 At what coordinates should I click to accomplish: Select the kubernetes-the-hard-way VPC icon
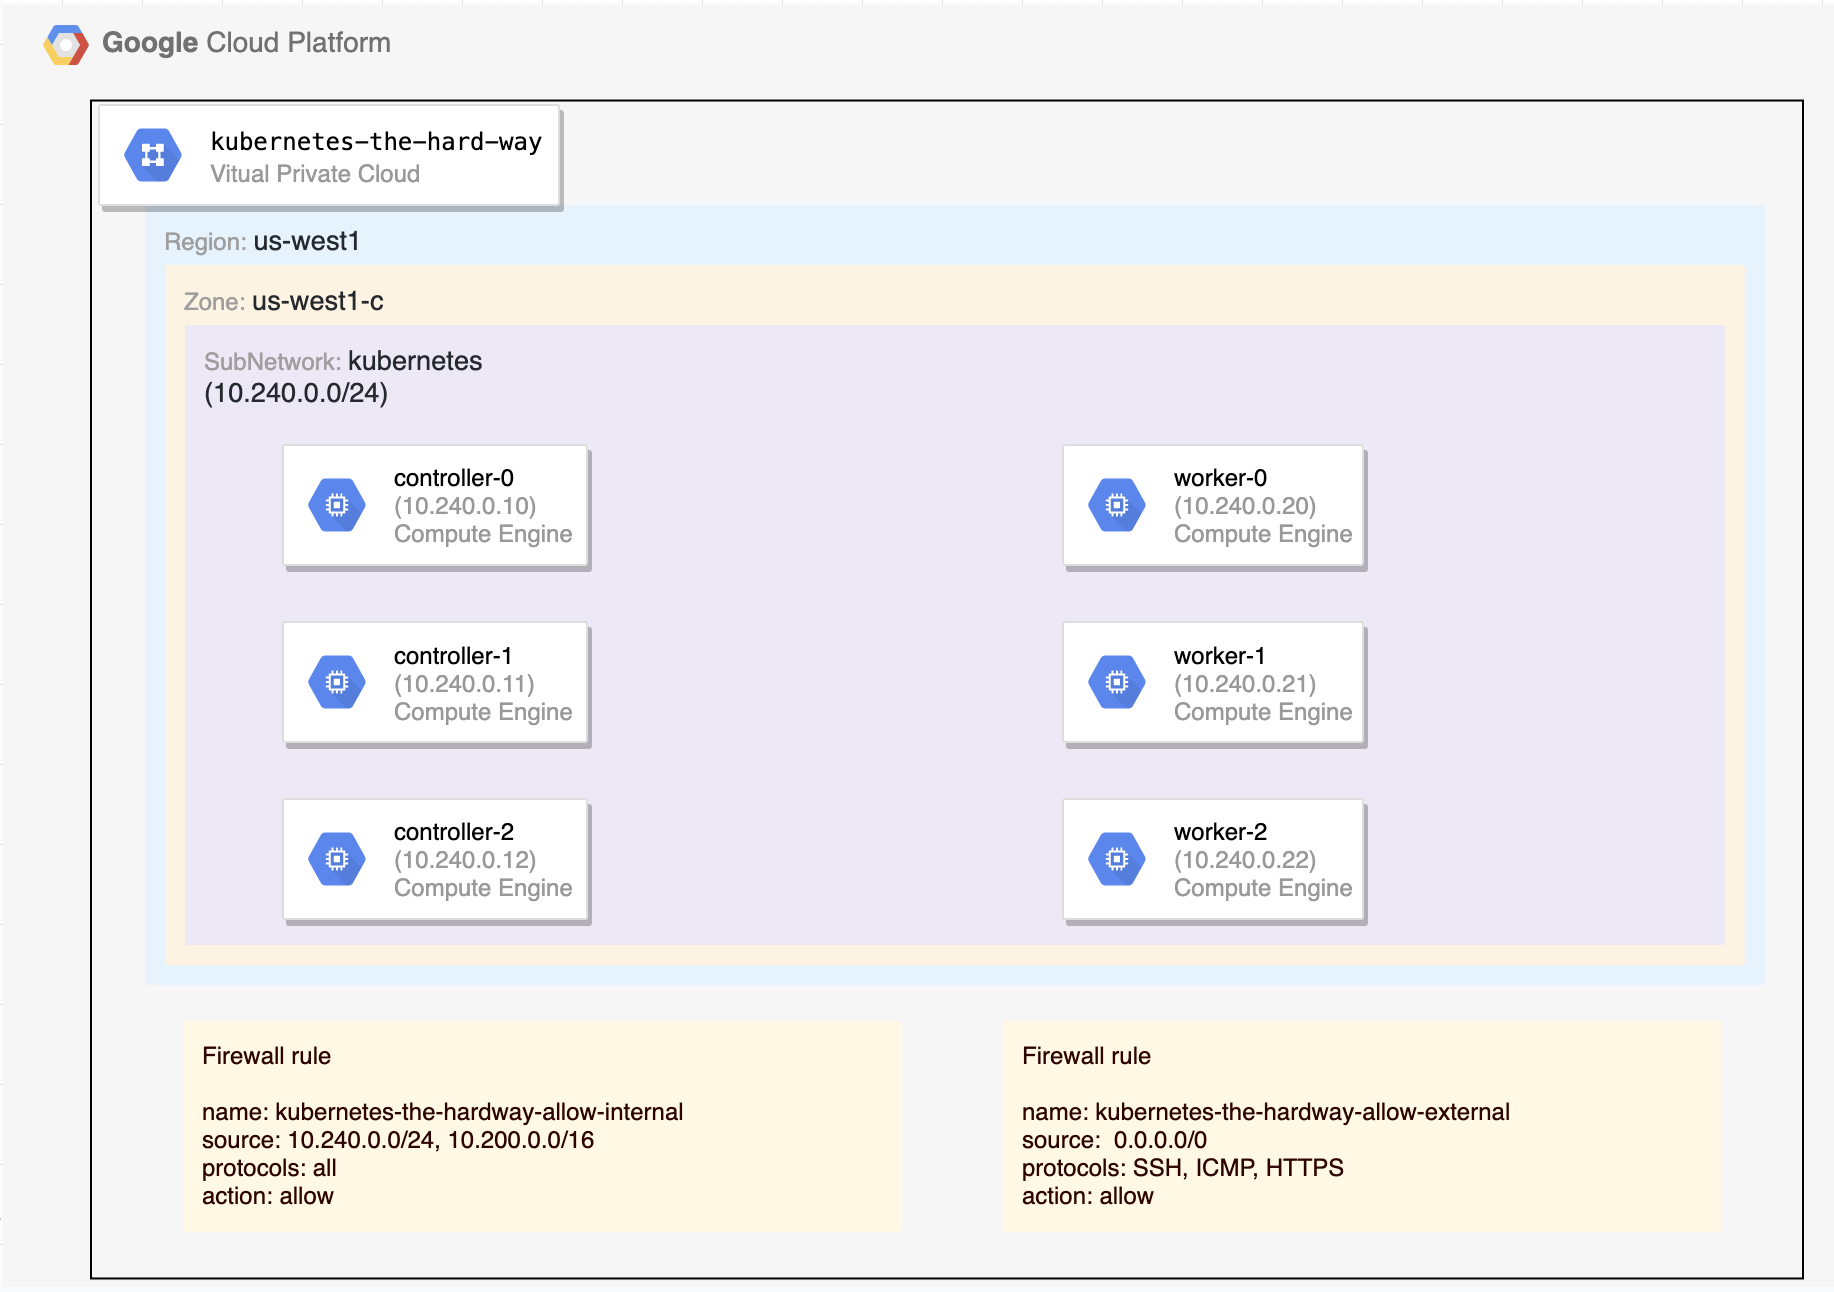point(152,155)
